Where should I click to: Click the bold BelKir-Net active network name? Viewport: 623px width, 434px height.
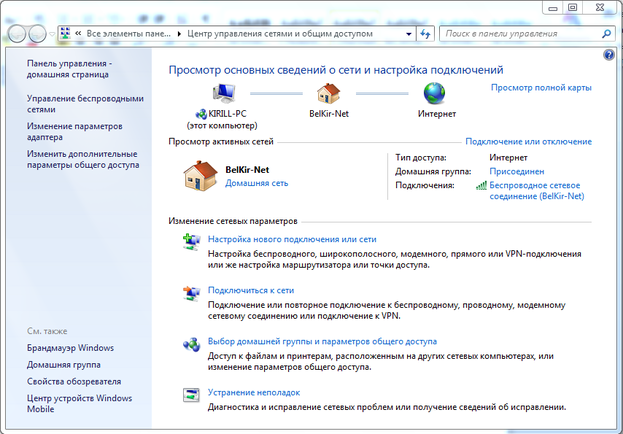247,170
